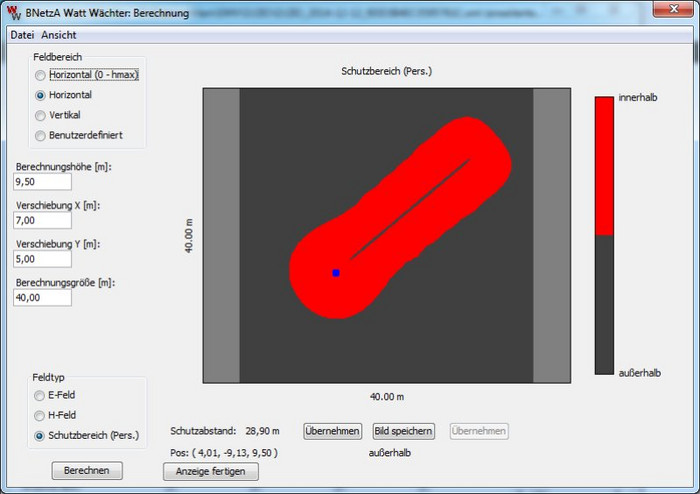This screenshot has width=700, height=494.
Task: Click the Berechnungshöhe input field
Action: (x=42, y=182)
